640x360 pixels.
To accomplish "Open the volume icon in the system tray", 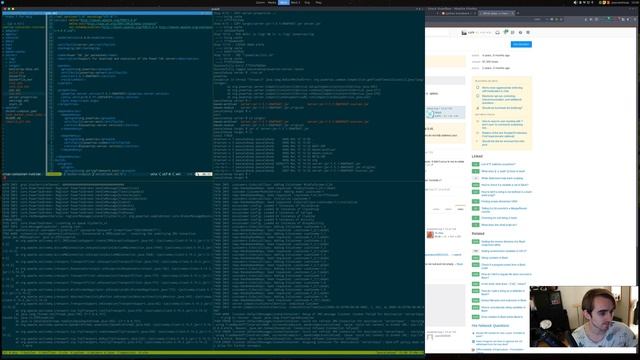I will [x=575, y=2].
